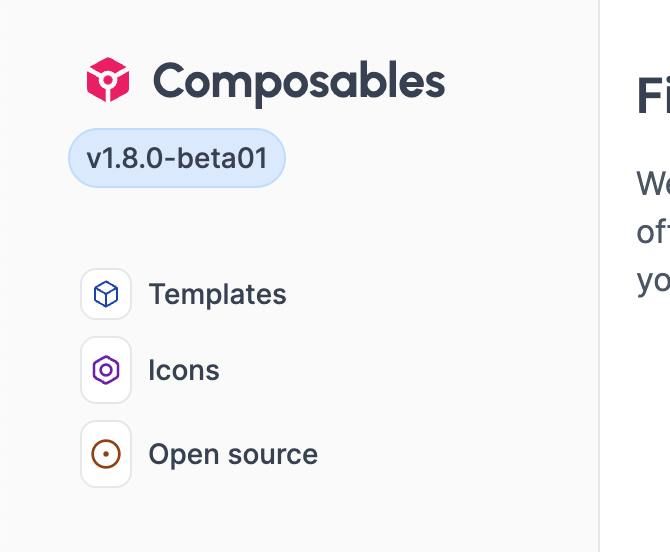Image resolution: width=670 pixels, height=552 pixels.
Task: Click the pink Composables cube logo
Action: 108,80
